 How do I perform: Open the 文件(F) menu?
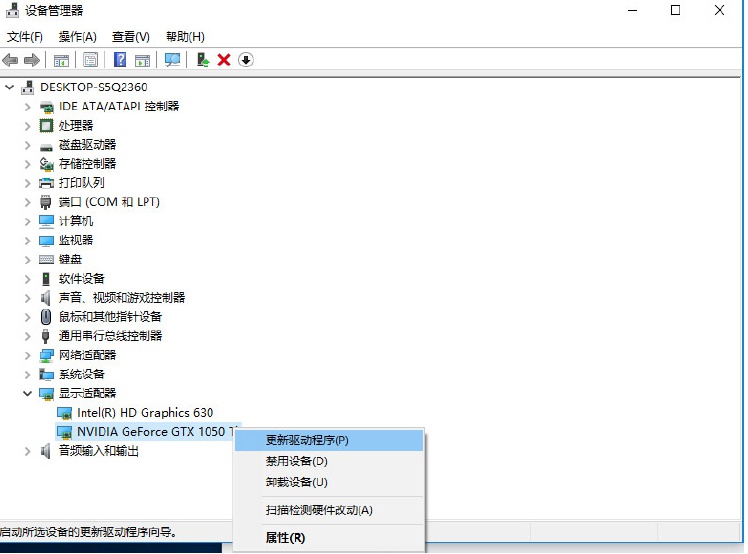tap(25, 37)
